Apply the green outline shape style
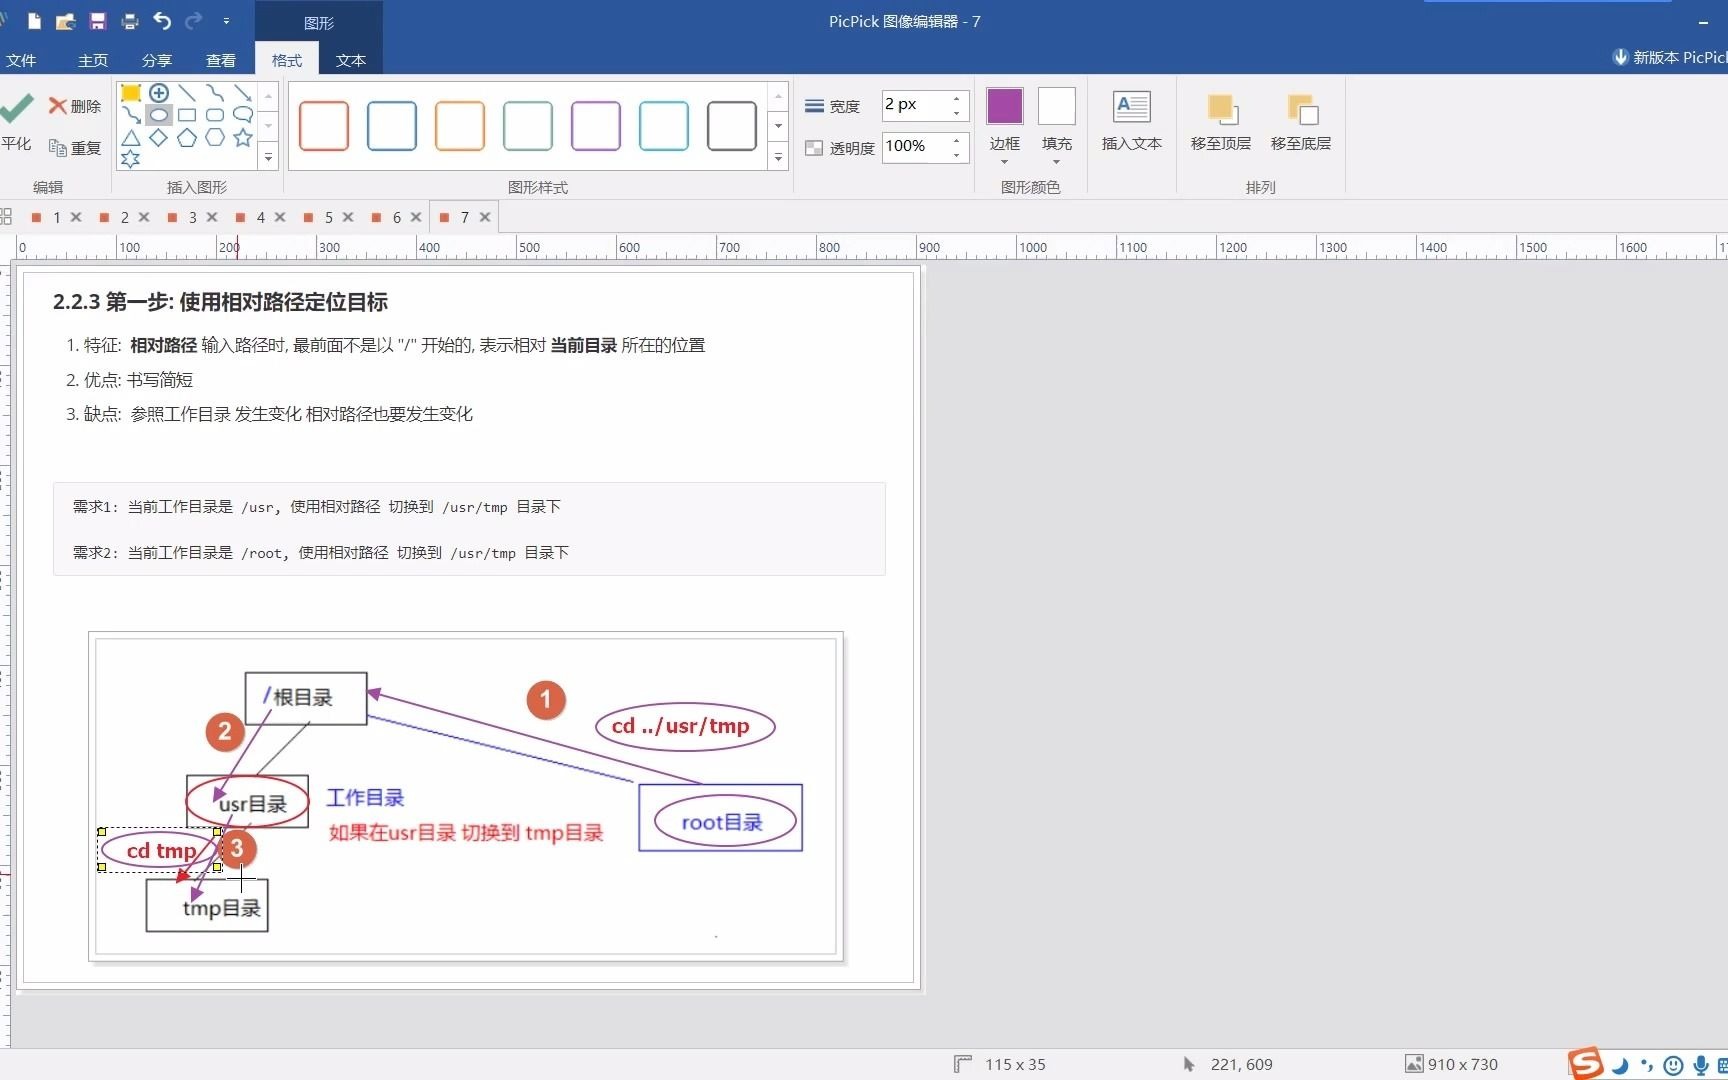Screen dimensions: 1728x1080 pos(528,126)
